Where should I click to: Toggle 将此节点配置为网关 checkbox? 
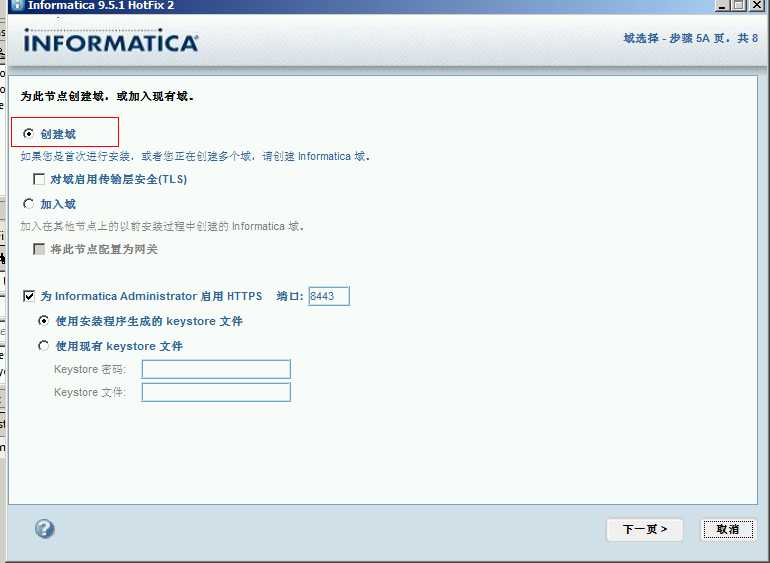(39, 249)
